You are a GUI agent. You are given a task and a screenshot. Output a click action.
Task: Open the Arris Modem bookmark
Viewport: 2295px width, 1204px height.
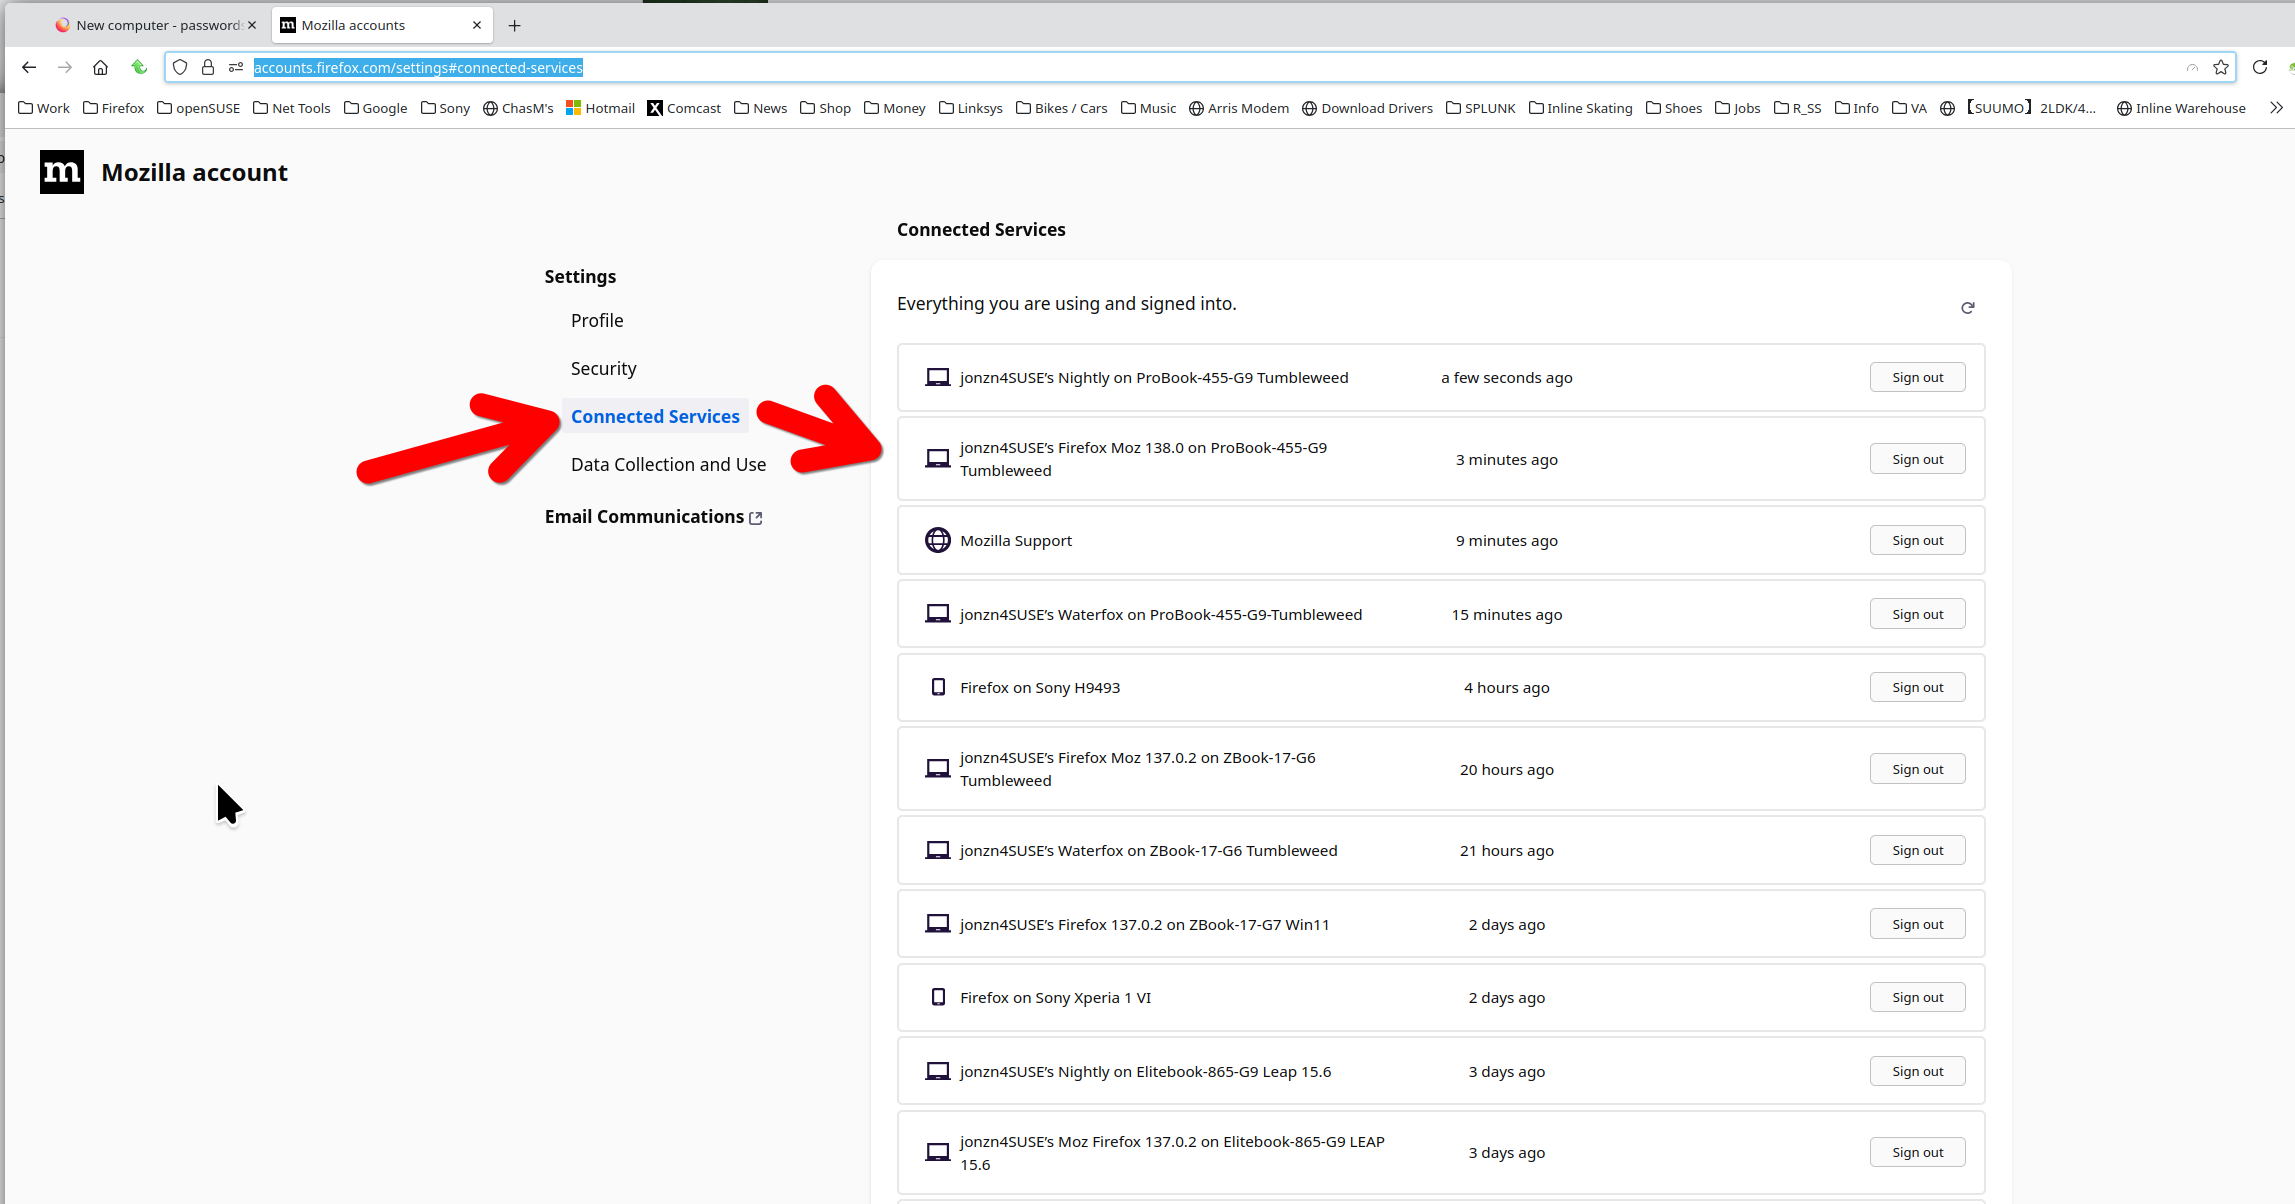tap(1238, 108)
